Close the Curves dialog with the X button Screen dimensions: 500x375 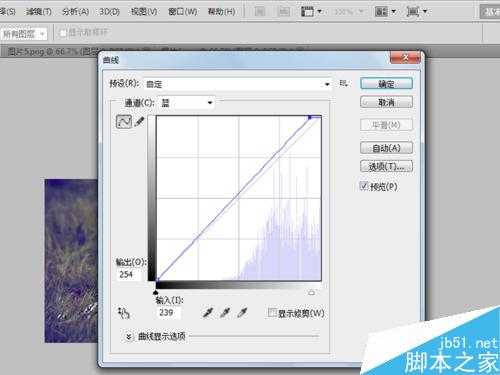coord(405,57)
